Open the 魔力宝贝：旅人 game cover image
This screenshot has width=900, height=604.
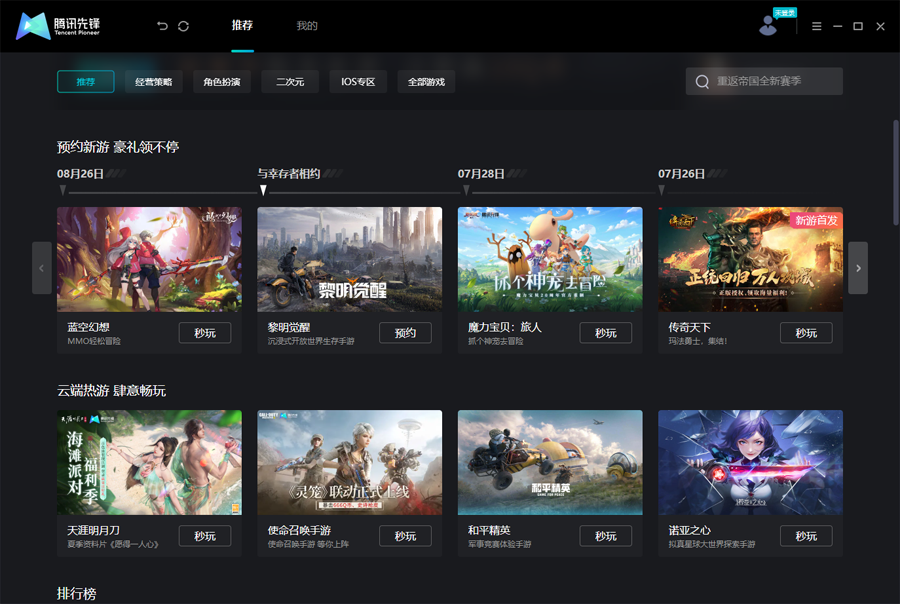coord(550,260)
